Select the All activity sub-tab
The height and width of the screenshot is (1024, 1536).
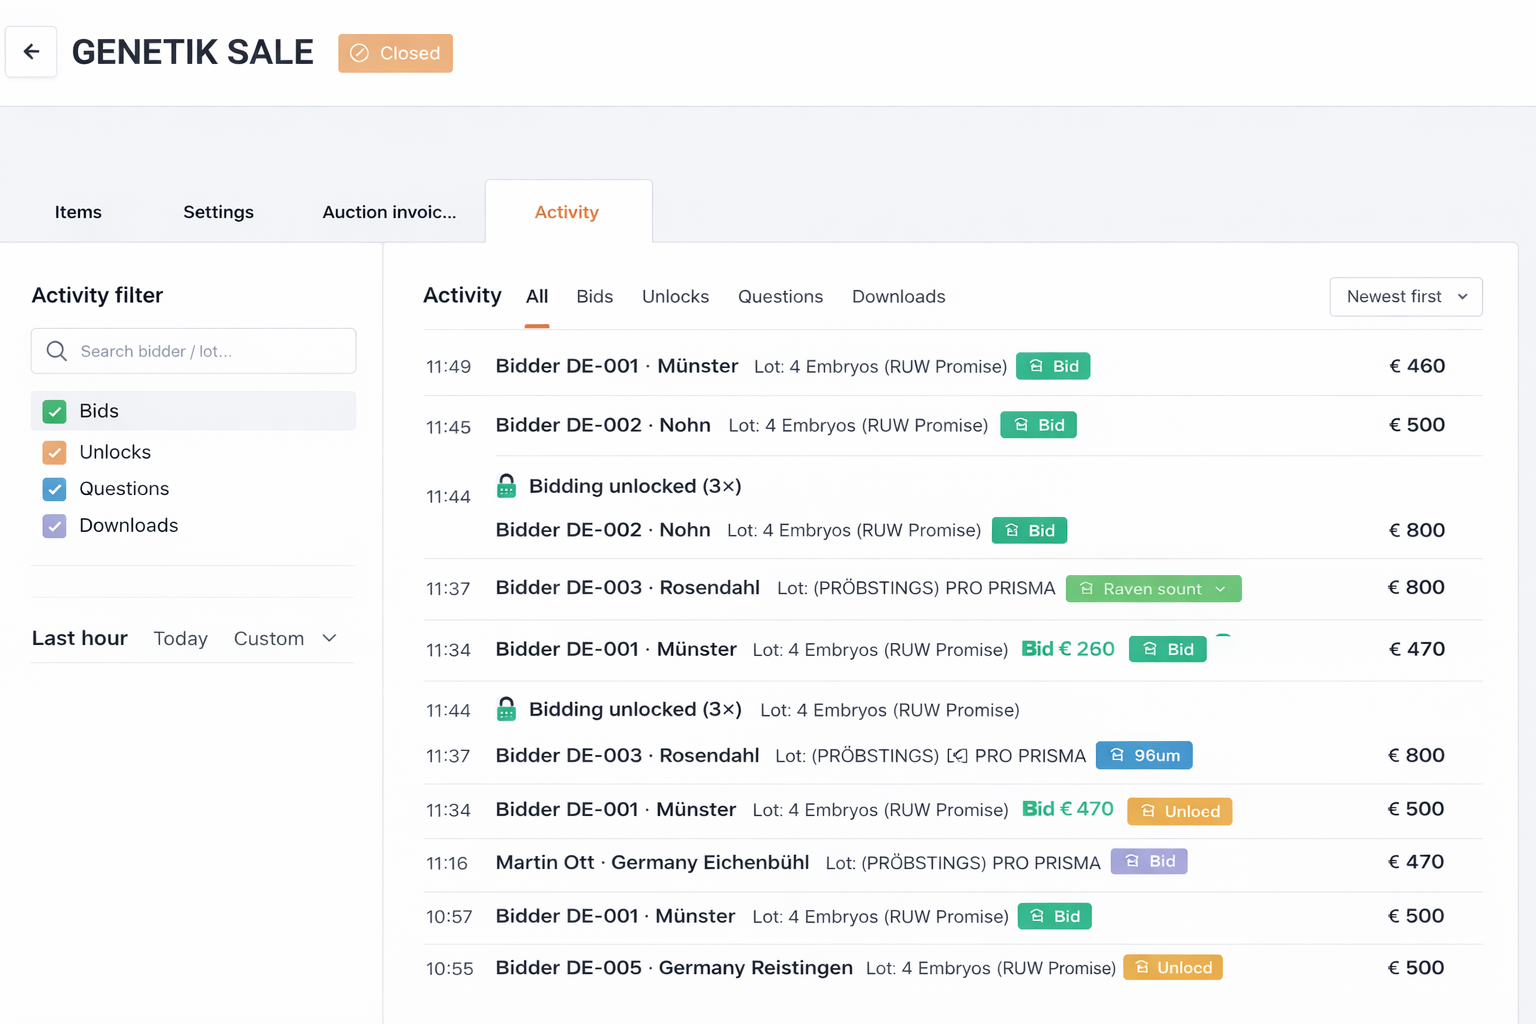[537, 297]
